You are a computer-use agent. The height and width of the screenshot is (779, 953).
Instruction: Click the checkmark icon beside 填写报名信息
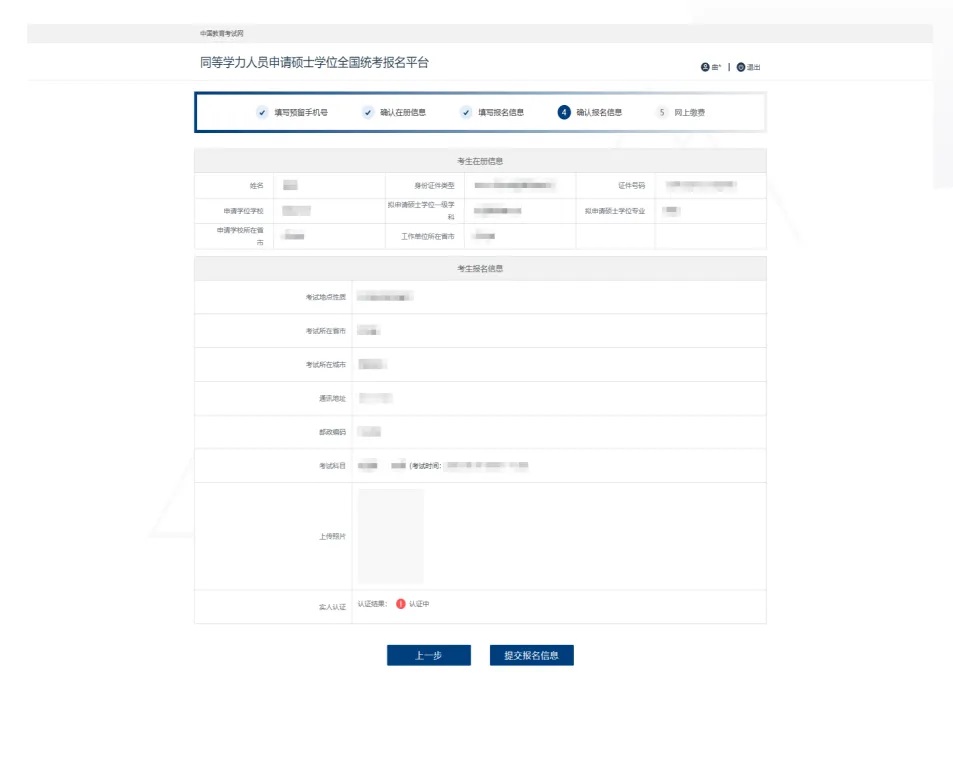pyautogui.click(x=466, y=112)
